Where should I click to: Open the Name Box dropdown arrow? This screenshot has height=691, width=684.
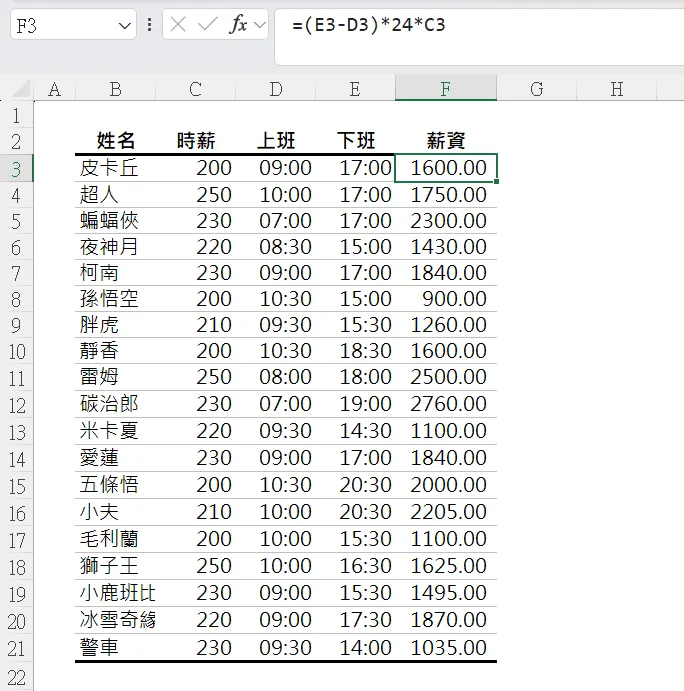[125, 26]
